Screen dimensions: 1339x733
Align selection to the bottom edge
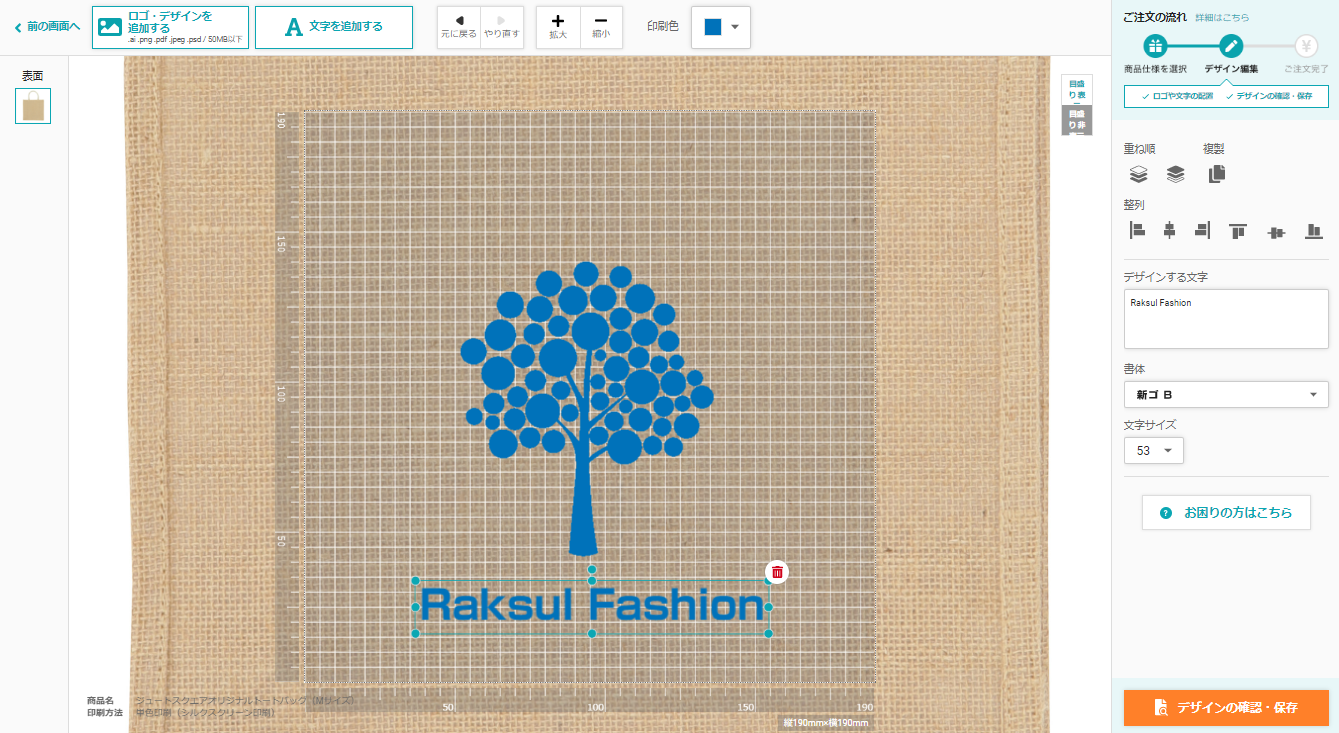(1313, 231)
